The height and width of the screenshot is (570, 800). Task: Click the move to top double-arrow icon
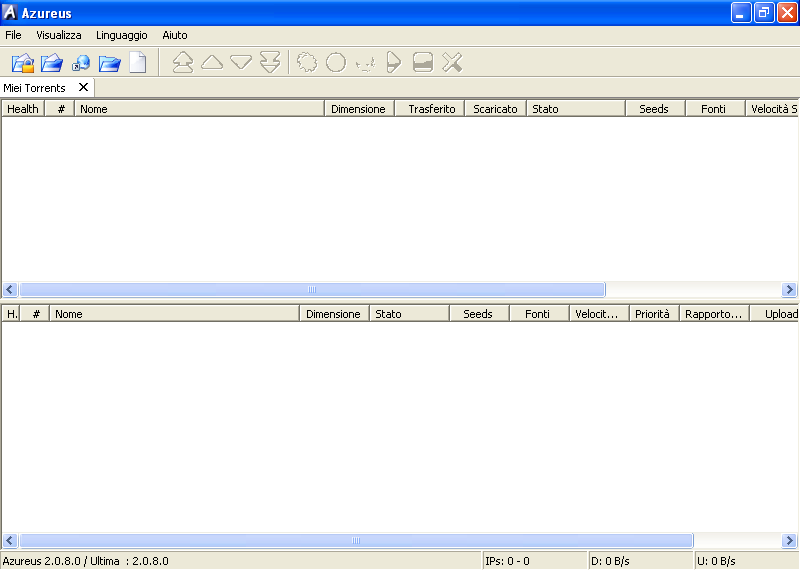coord(183,62)
